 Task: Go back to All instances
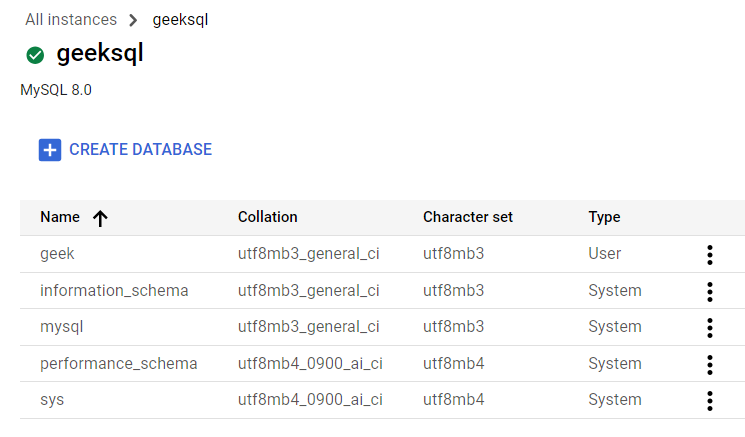[70, 19]
